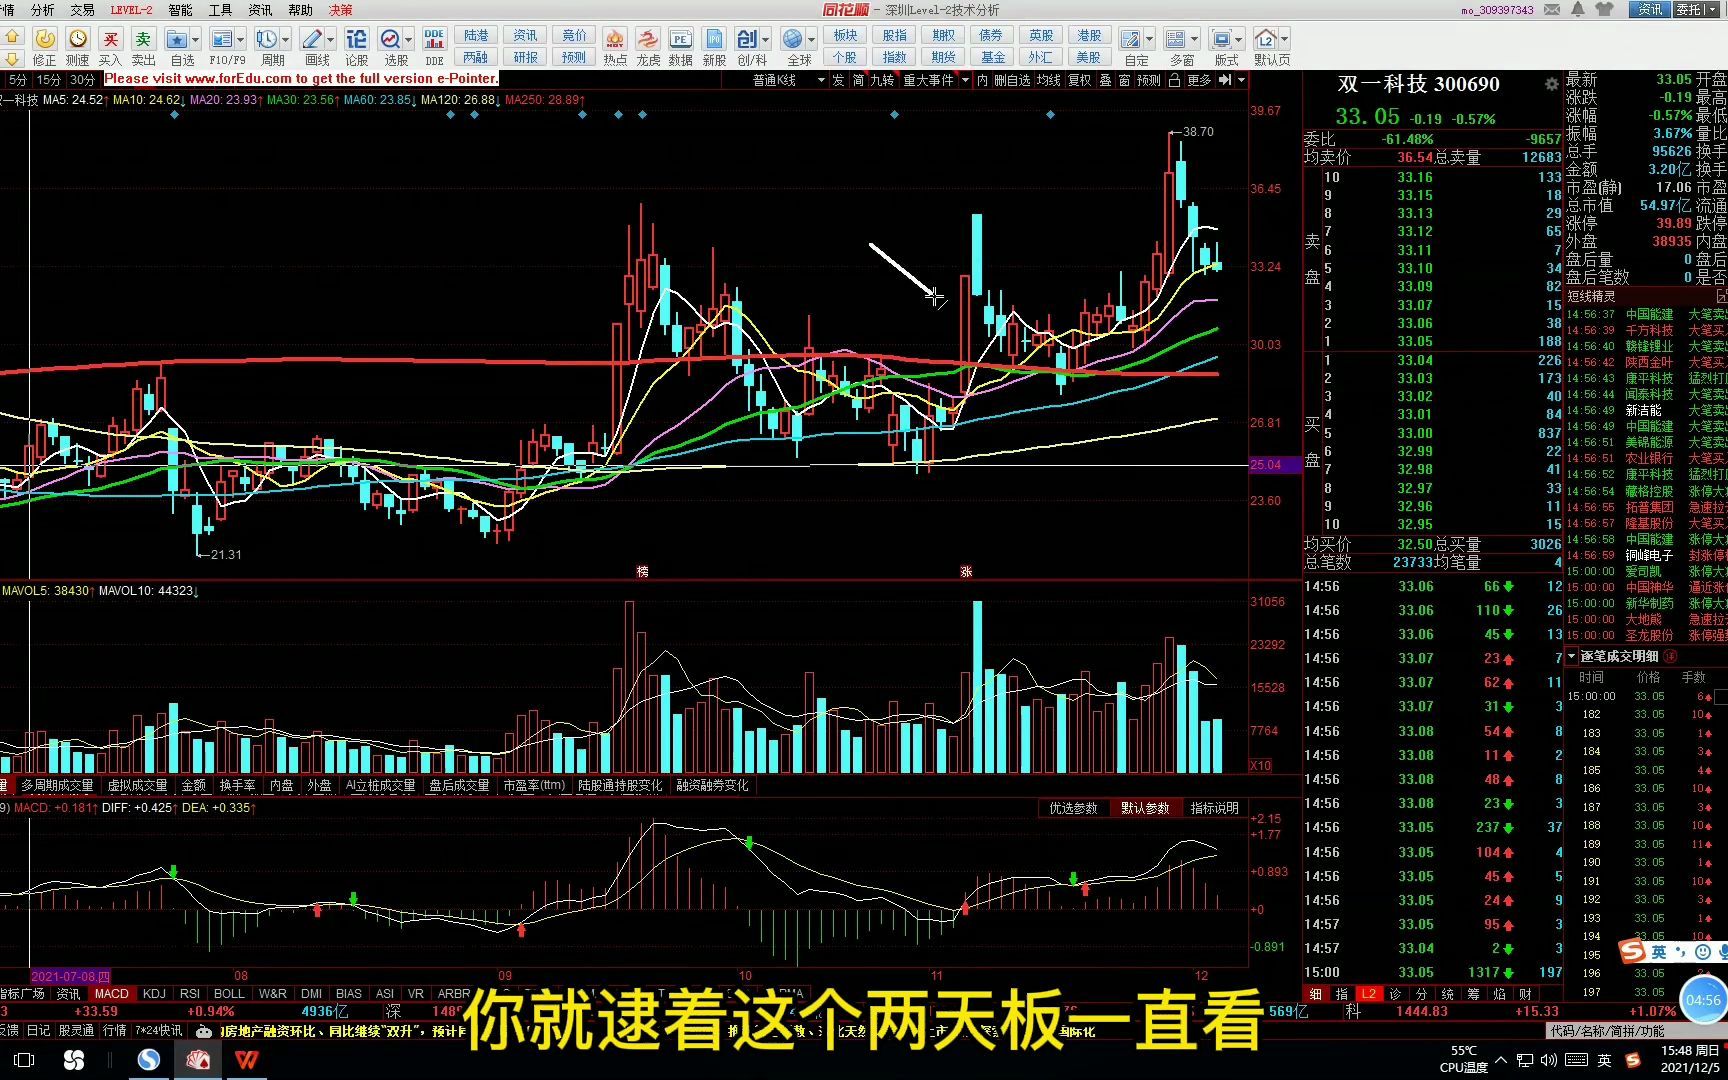Toggle 均线 moving averages display
1728x1080 pixels.
1048,80
